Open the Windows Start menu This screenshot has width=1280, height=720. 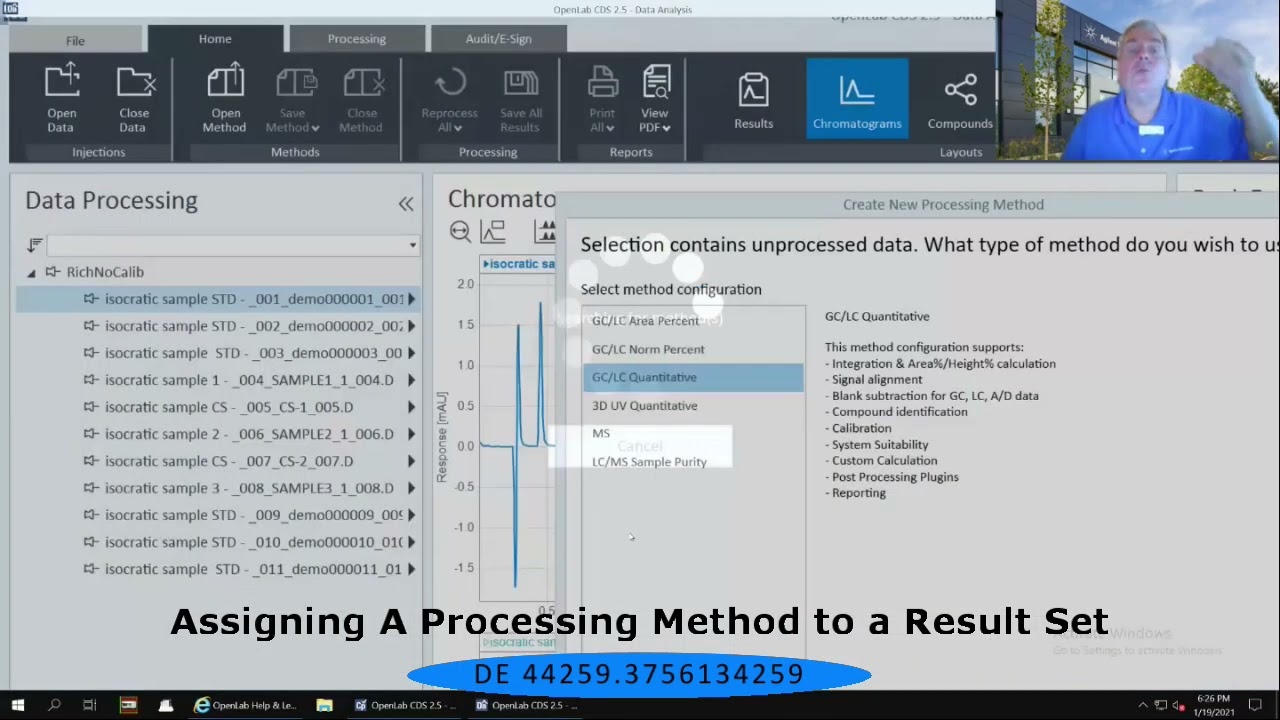(18, 705)
